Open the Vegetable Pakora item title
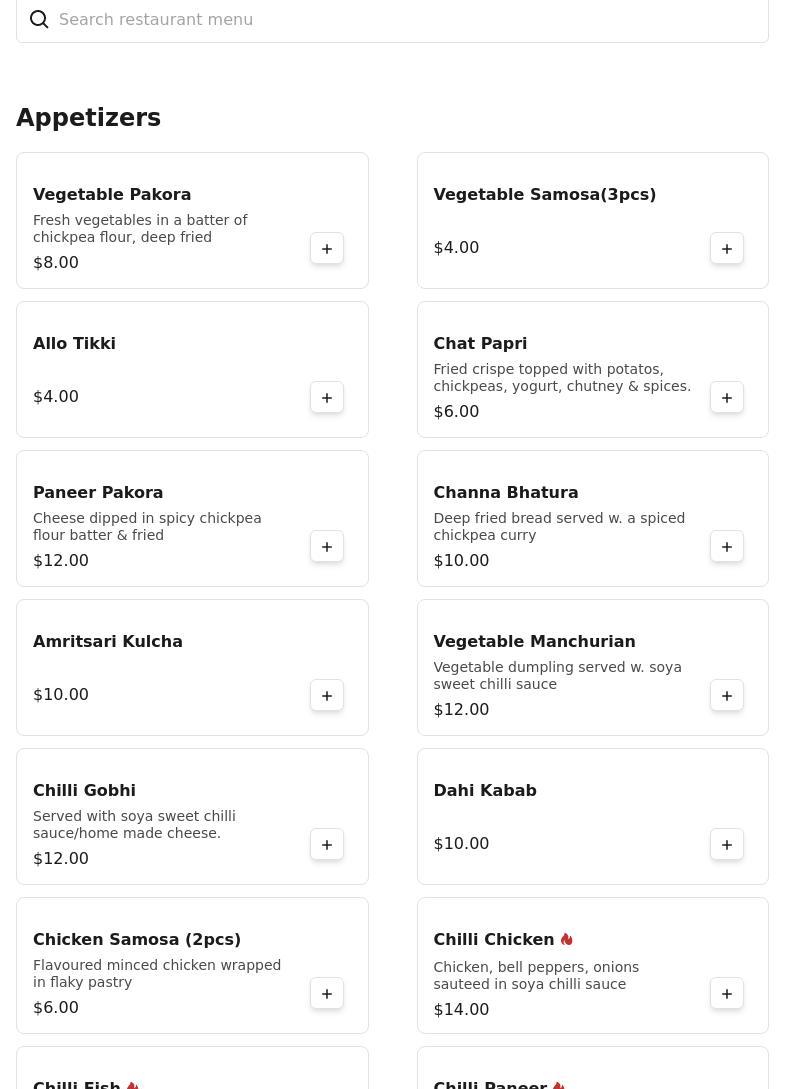 click(112, 195)
